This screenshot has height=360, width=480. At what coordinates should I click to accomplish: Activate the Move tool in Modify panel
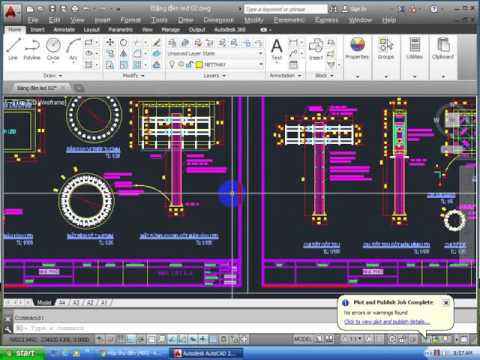tap(110, 42)
